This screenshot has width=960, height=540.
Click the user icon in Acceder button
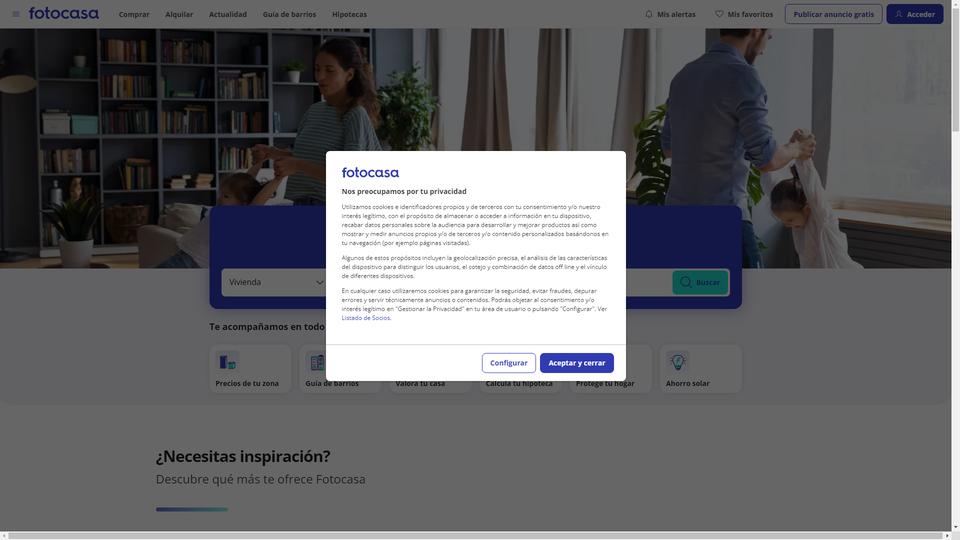coord(899,14)
